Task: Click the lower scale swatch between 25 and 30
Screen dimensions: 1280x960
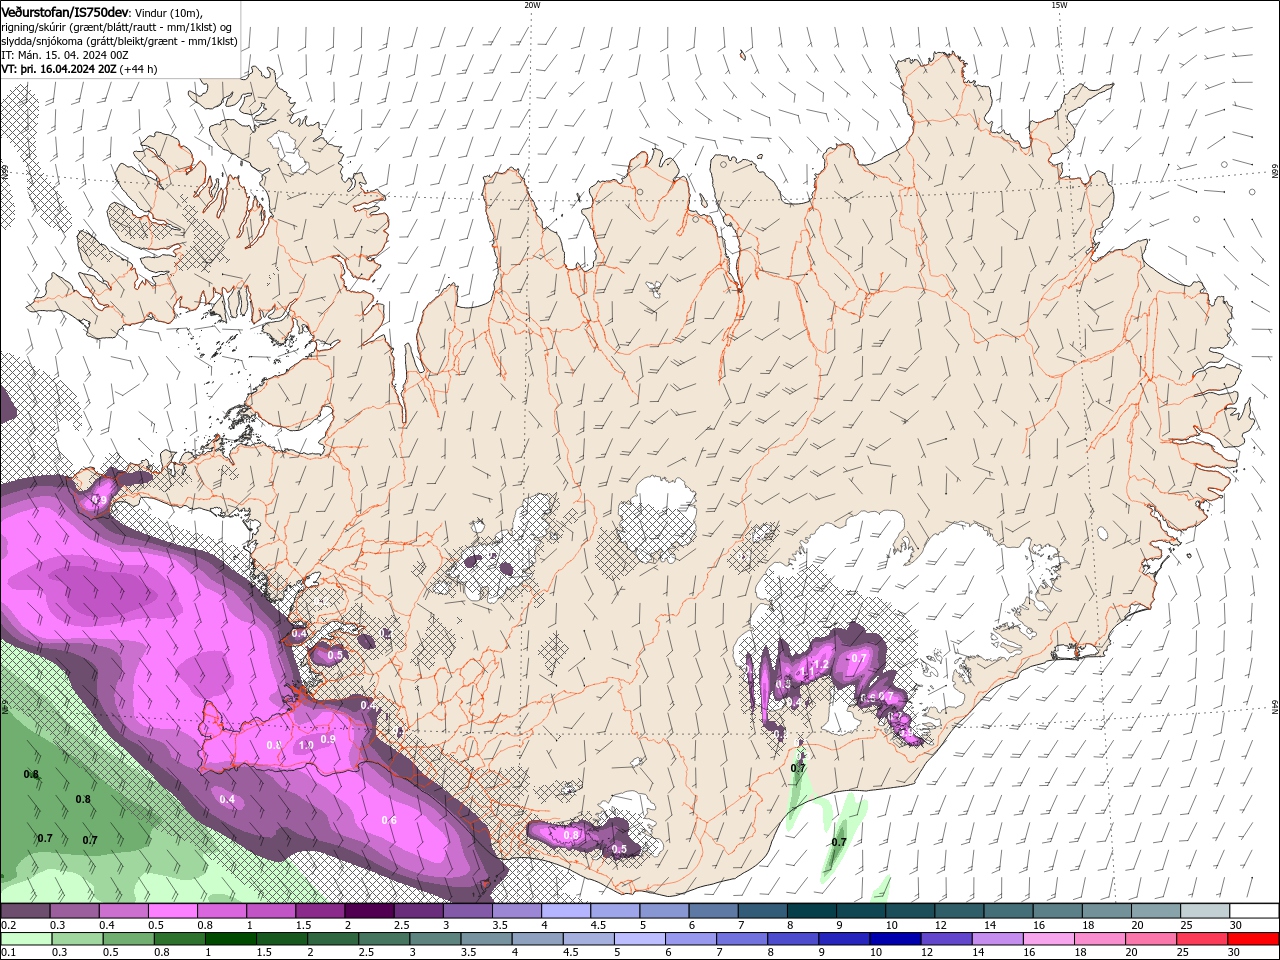Action: pyautogui.click(x=1202, y=939)
